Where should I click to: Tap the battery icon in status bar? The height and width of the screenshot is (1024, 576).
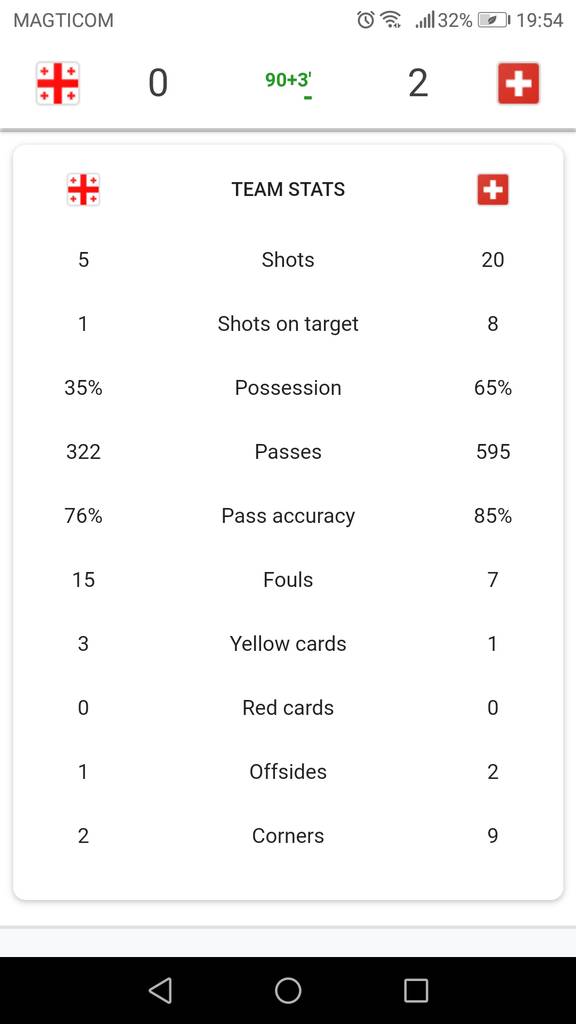(x=494, y=20)
